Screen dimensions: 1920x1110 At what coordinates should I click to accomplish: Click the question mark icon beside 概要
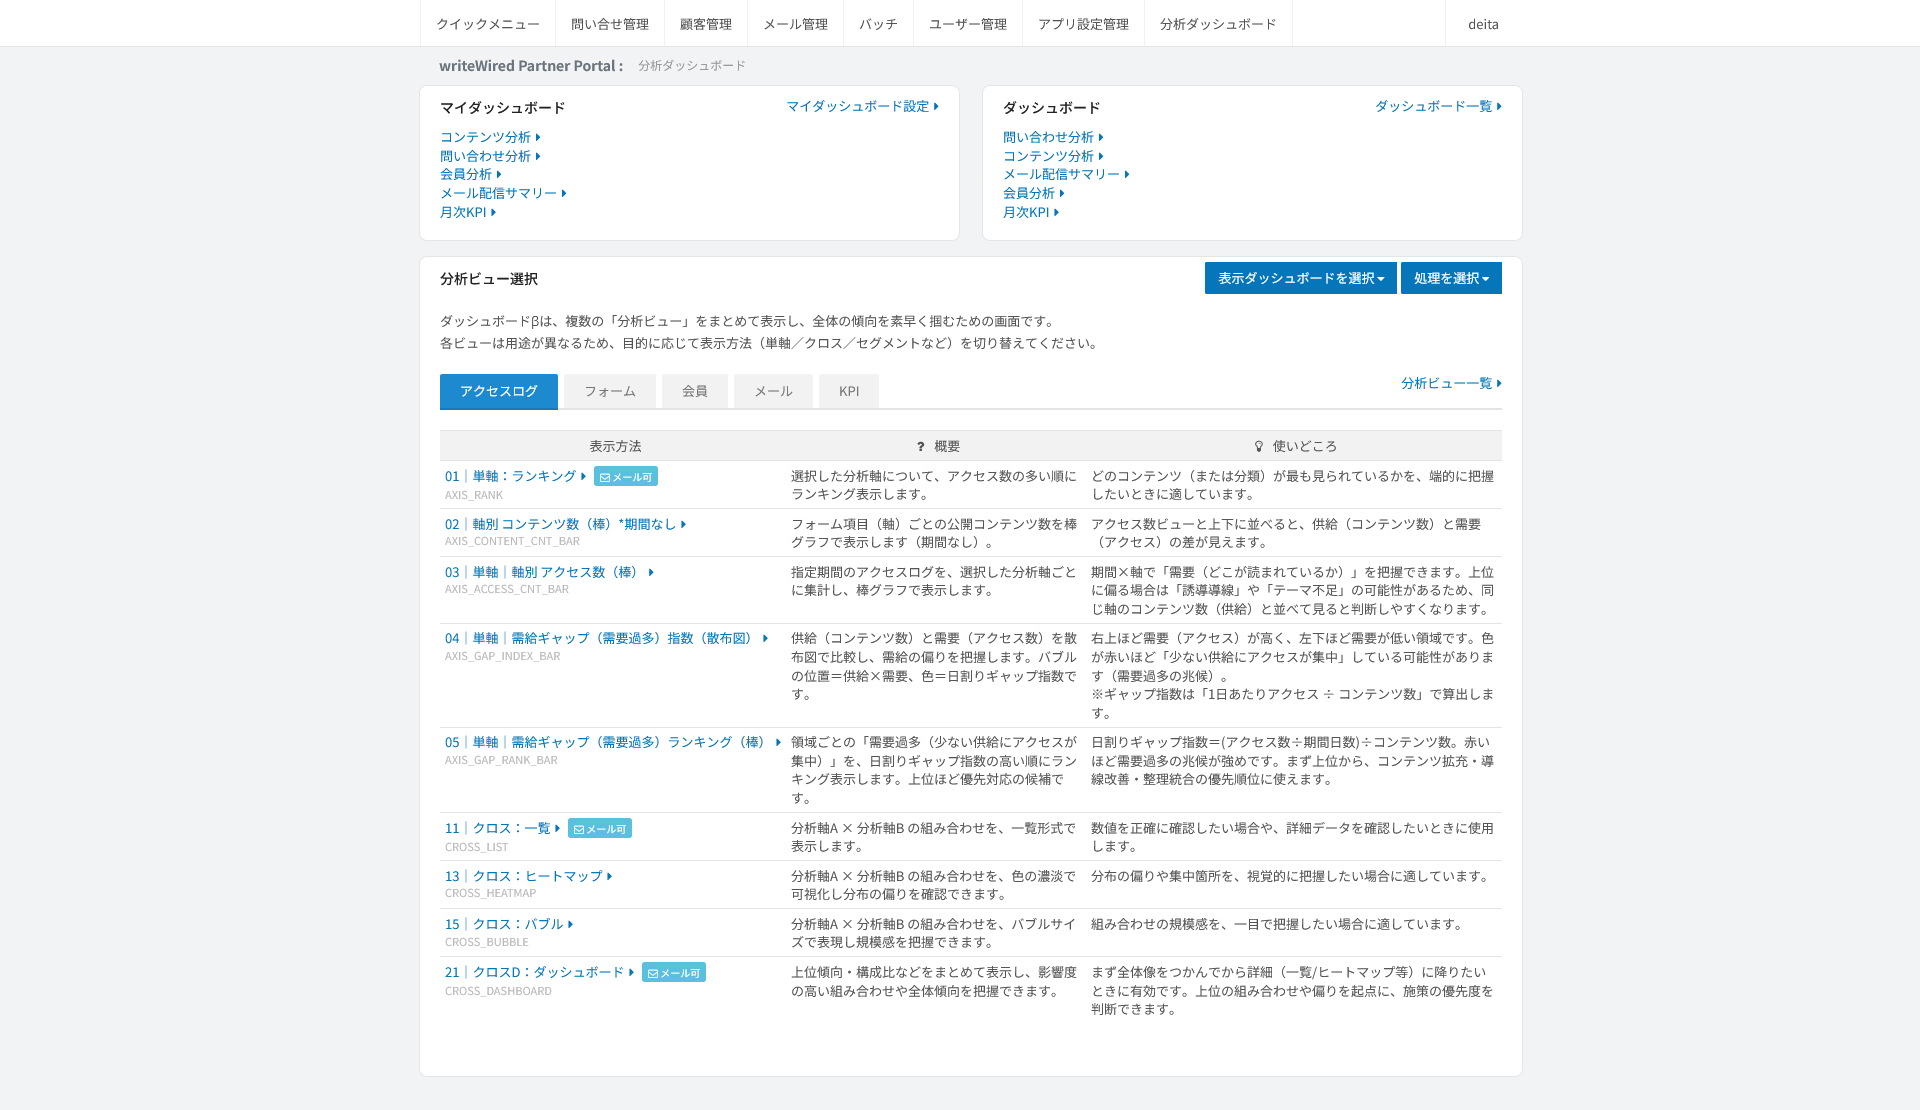point(920,447)
